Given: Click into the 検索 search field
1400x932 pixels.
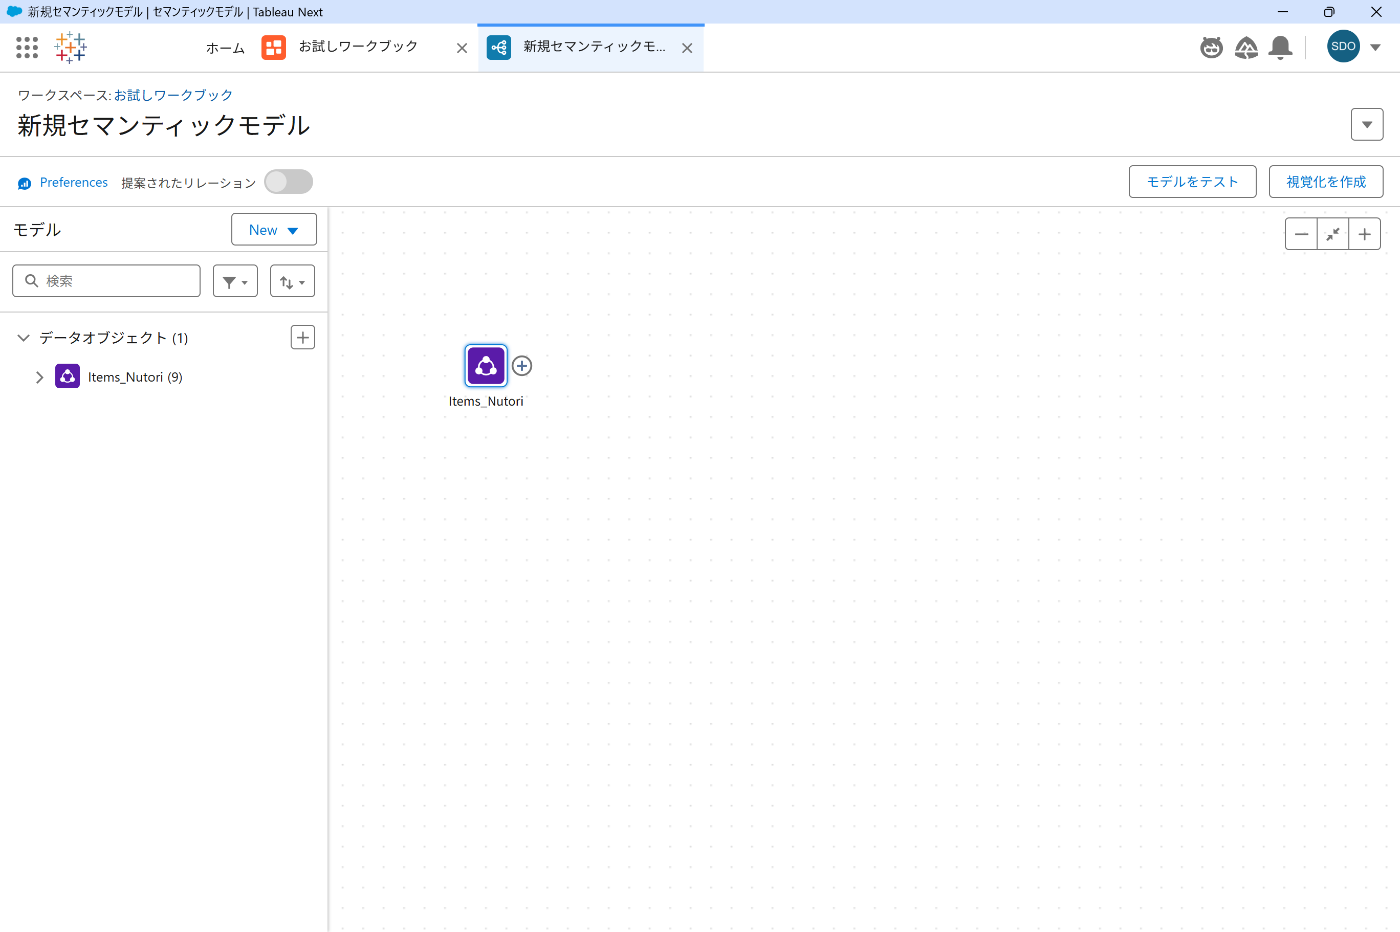Looking at the screenshot, I should [x=106, y=281].
